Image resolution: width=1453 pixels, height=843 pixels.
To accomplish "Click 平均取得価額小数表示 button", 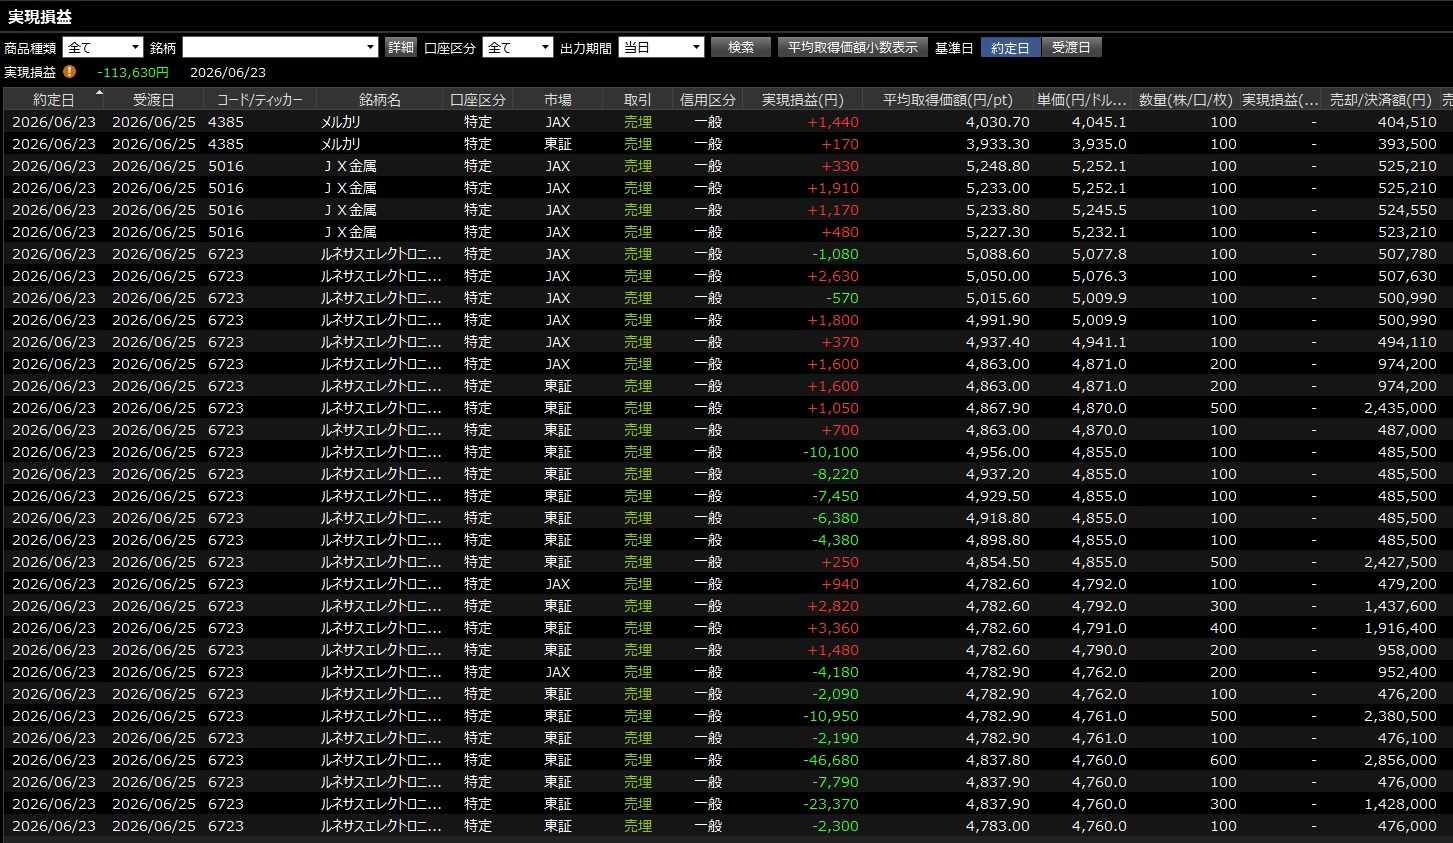I will pyautogui.click(x=852, y=47).
